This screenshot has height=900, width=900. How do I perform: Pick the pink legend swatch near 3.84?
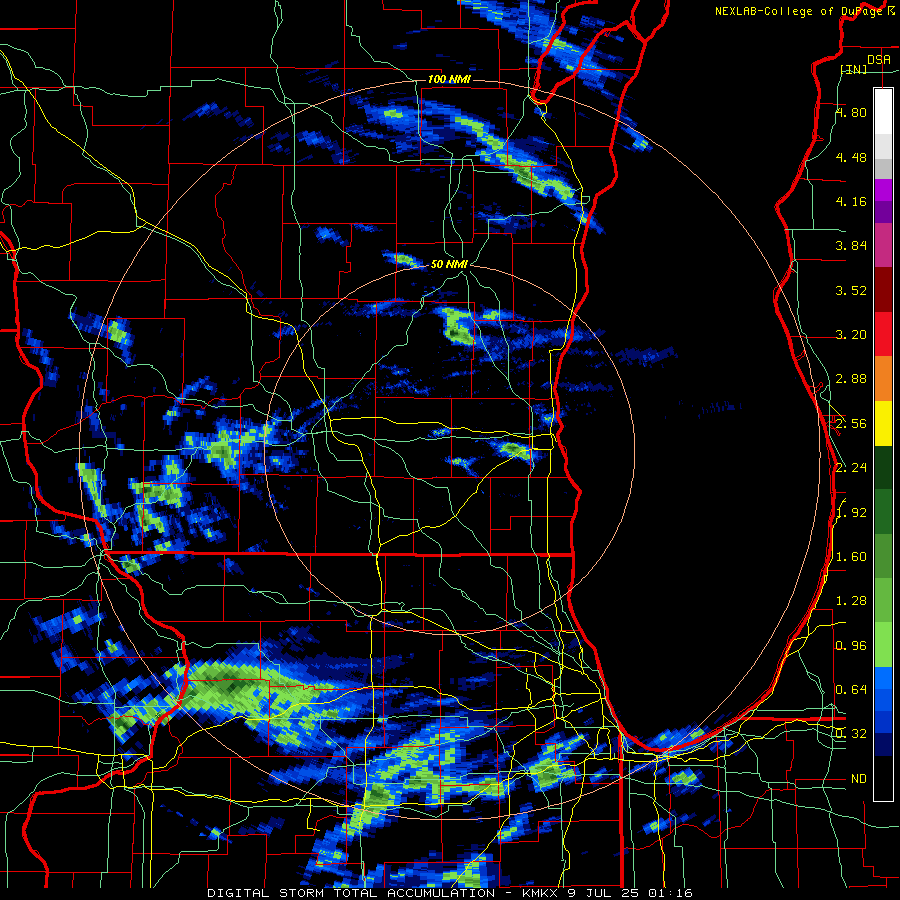(883, 246)
